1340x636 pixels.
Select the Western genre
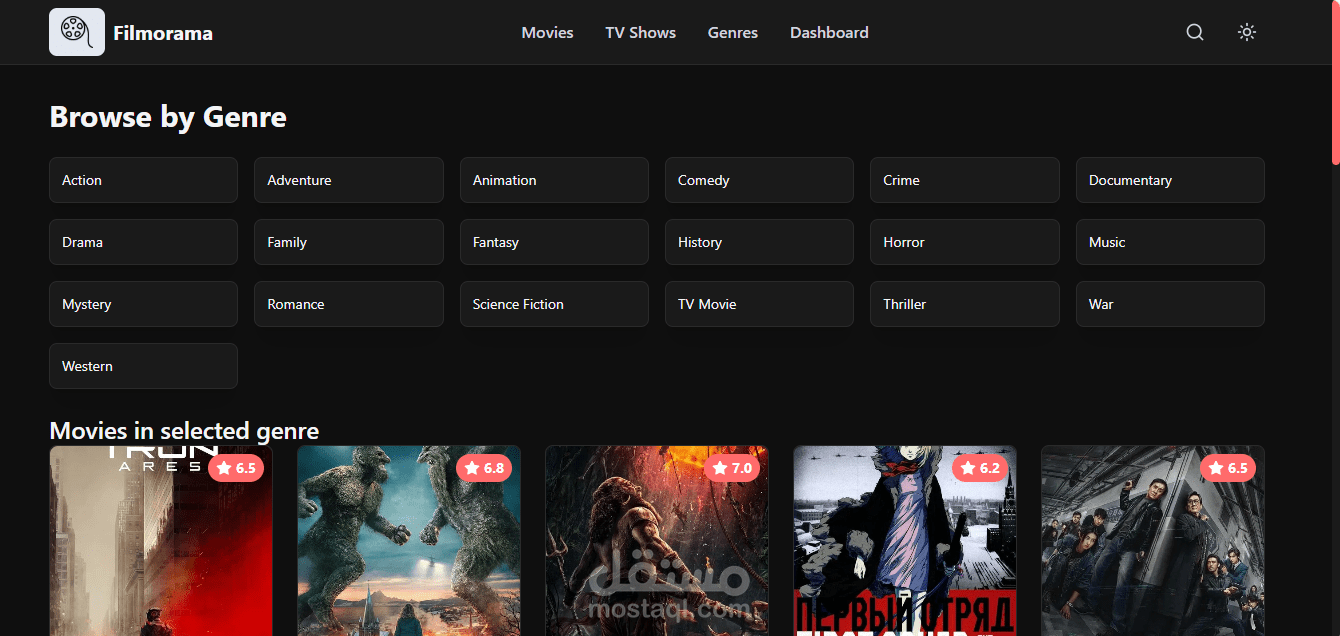coord(143,366)
